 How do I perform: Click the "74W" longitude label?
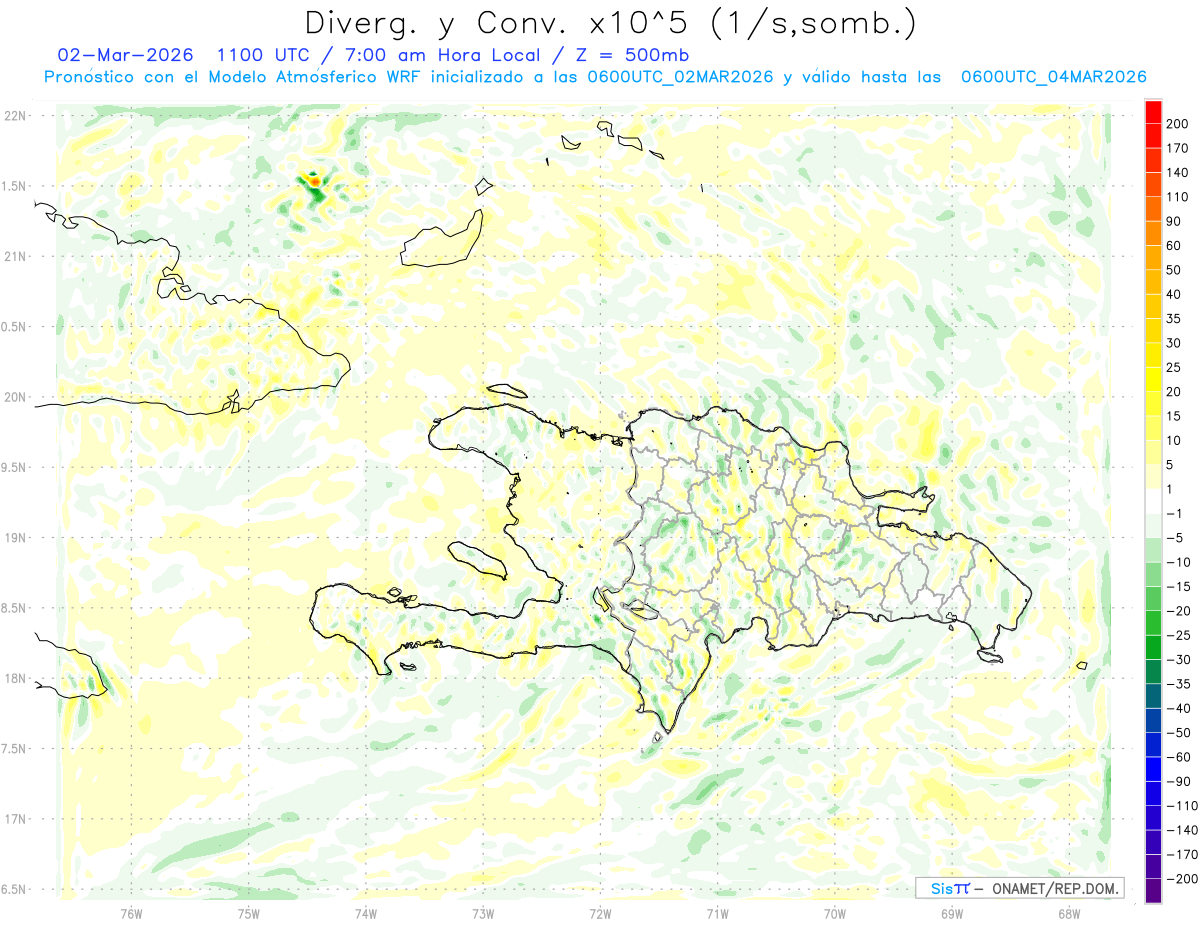pyautogui.click(x=366, y=913)
